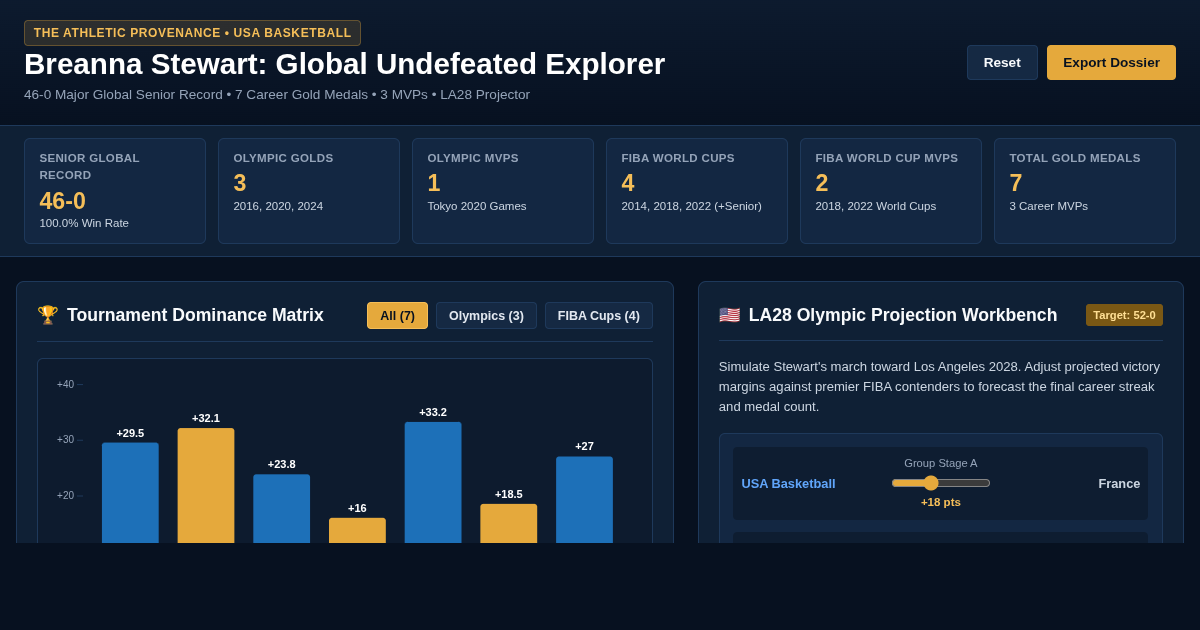
Task: Click the 100.0% Win Rate text
Action: point(84,223)
